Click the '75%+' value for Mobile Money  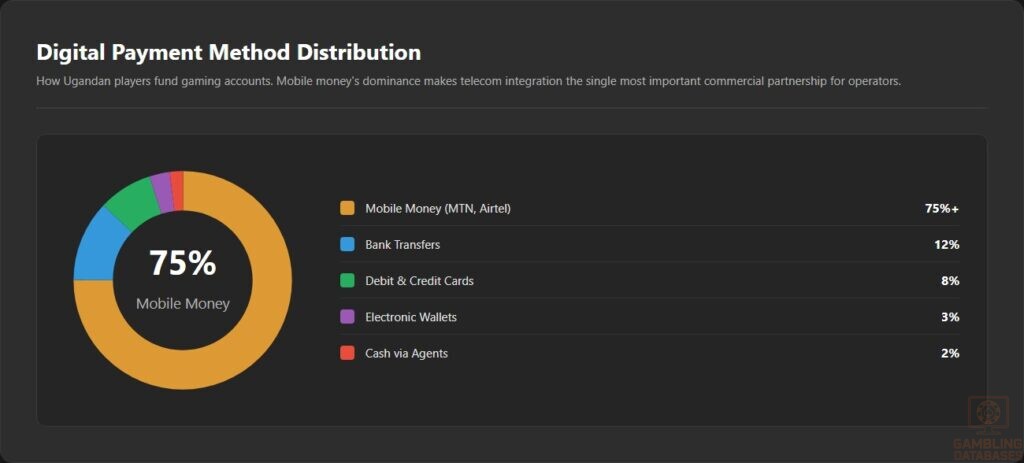(942, 209)
